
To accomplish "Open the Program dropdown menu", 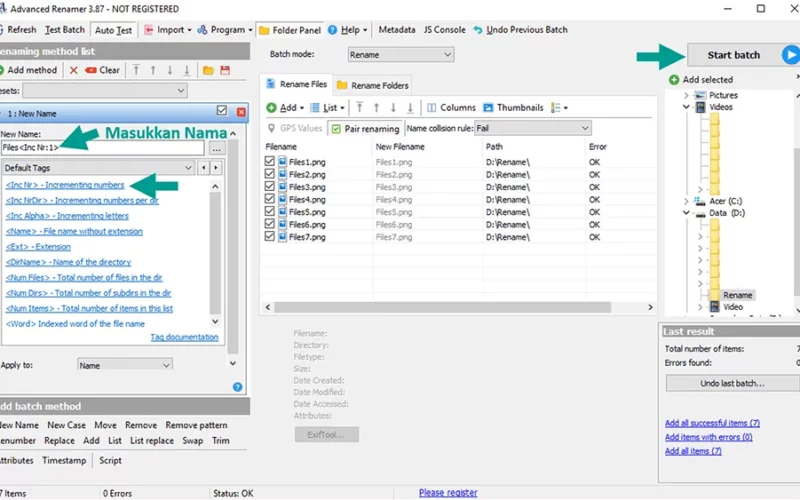I will (225, 30).
